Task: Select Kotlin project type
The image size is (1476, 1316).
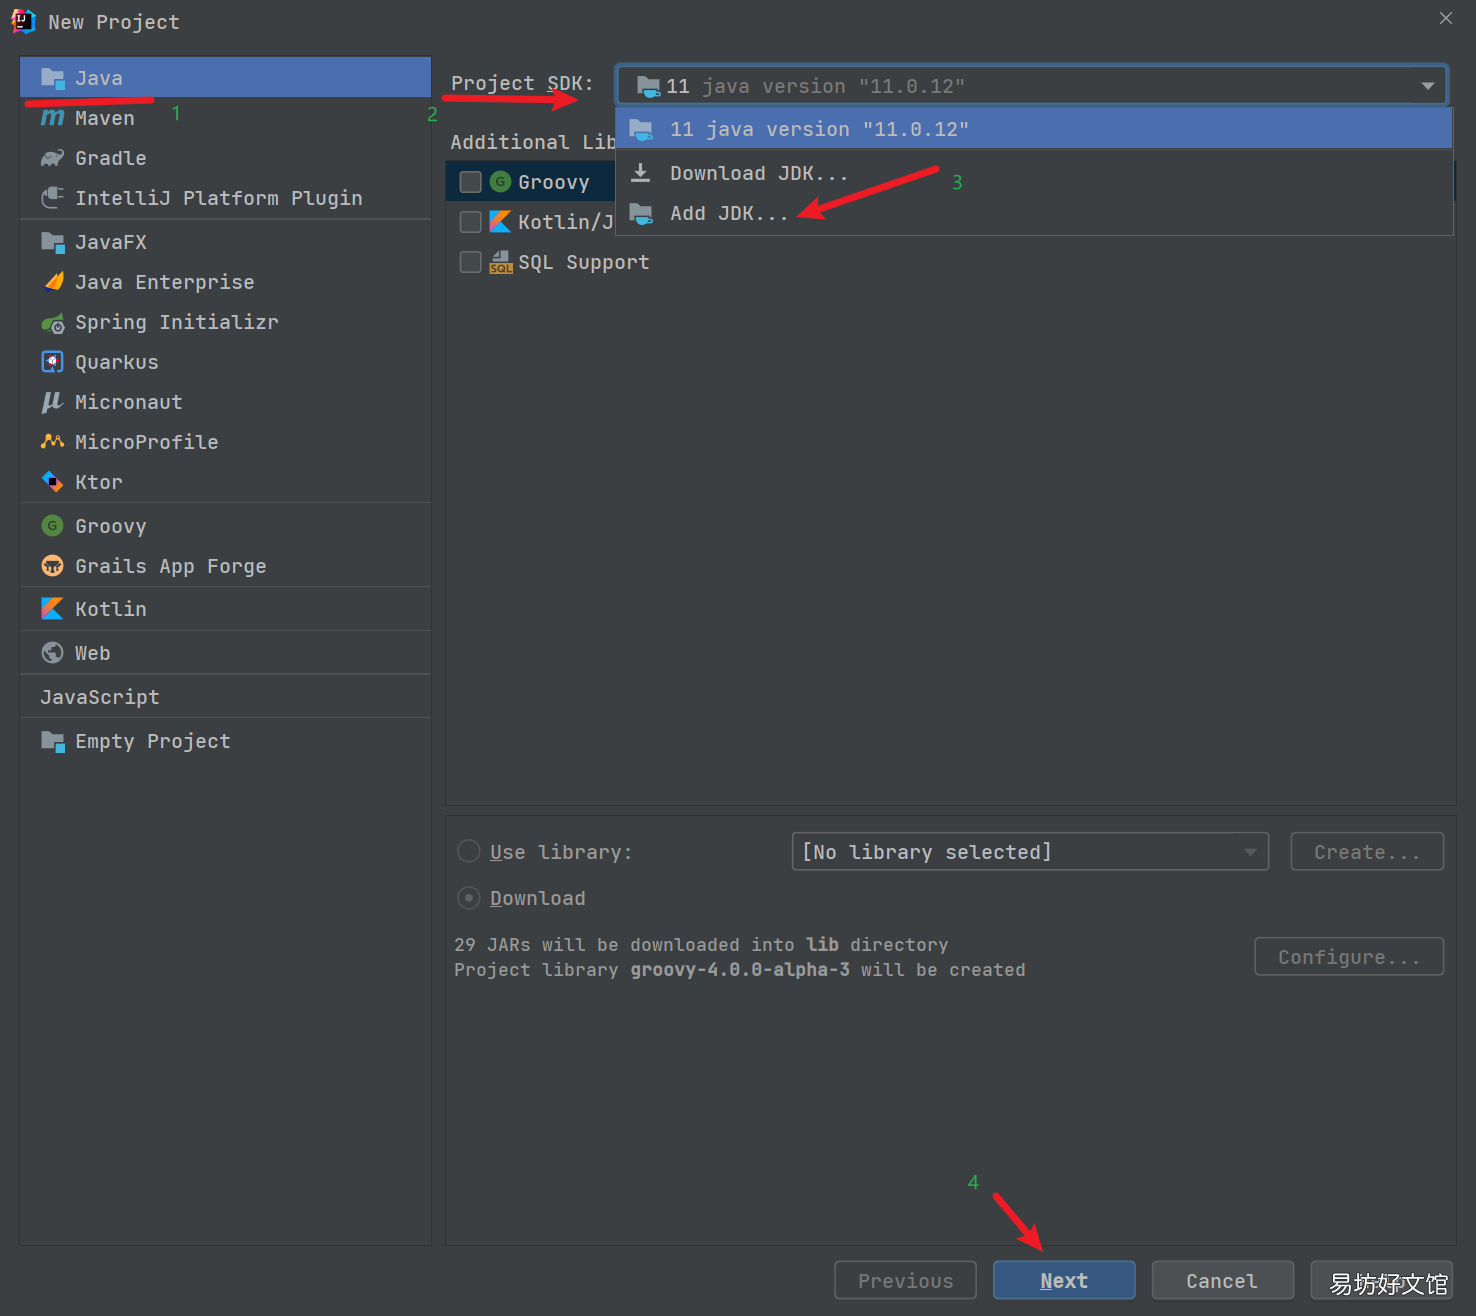Action: pos(225,609)
